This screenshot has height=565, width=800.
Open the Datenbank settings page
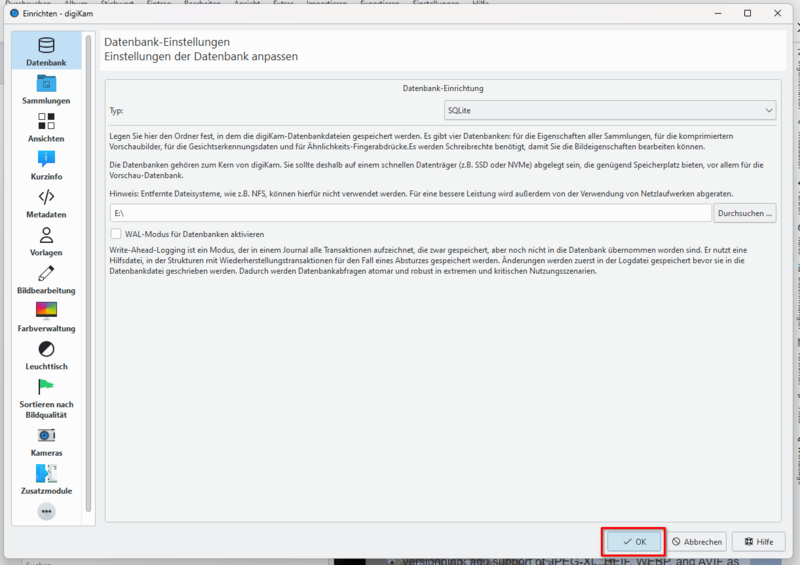(46, 51)
